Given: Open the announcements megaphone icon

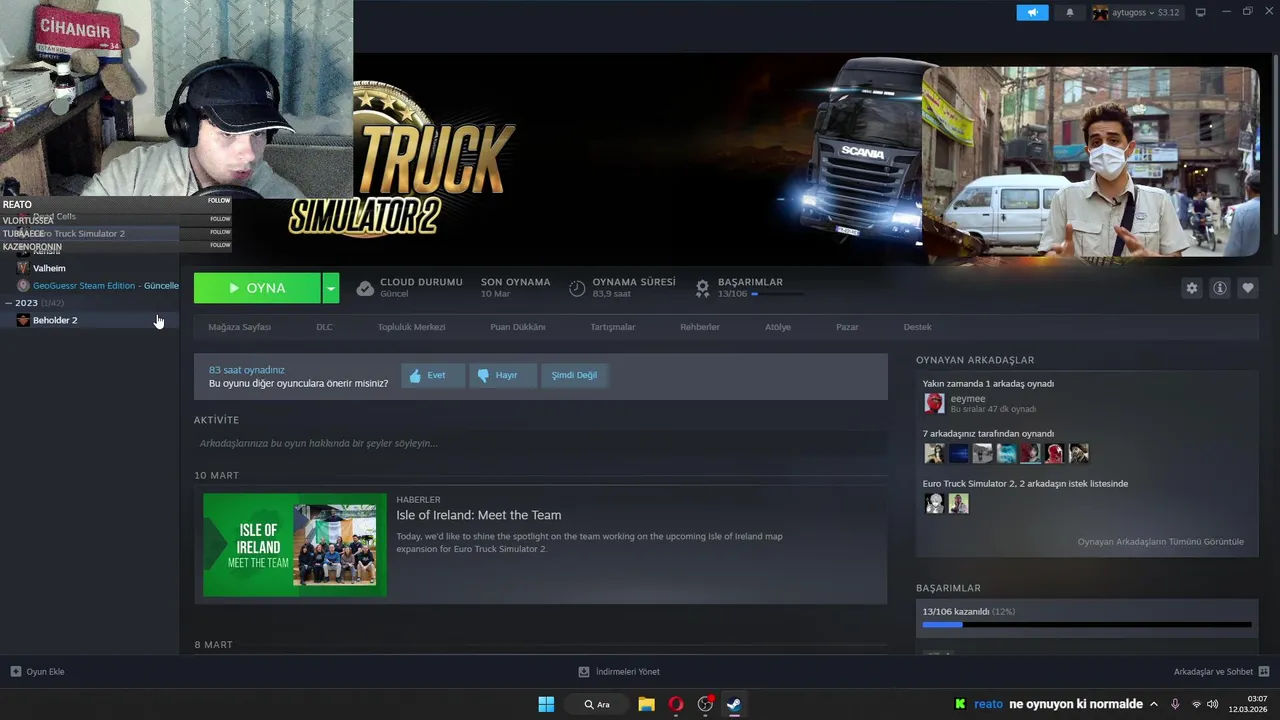Looking at the screenshot, I should (x=1032, y=13).
